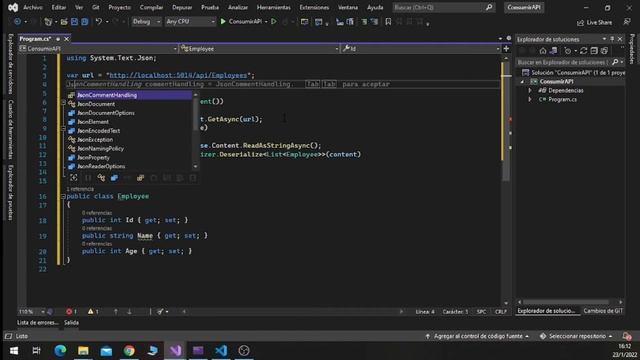Open the Any CPU platform dropdown

[x=190, y=22]
